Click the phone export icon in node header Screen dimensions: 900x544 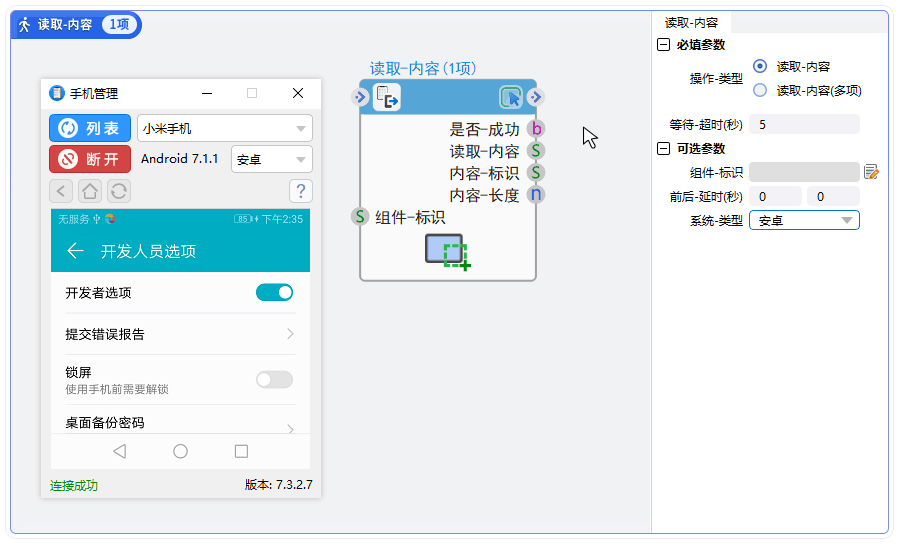pyautogui.click(x=387, y=97)
